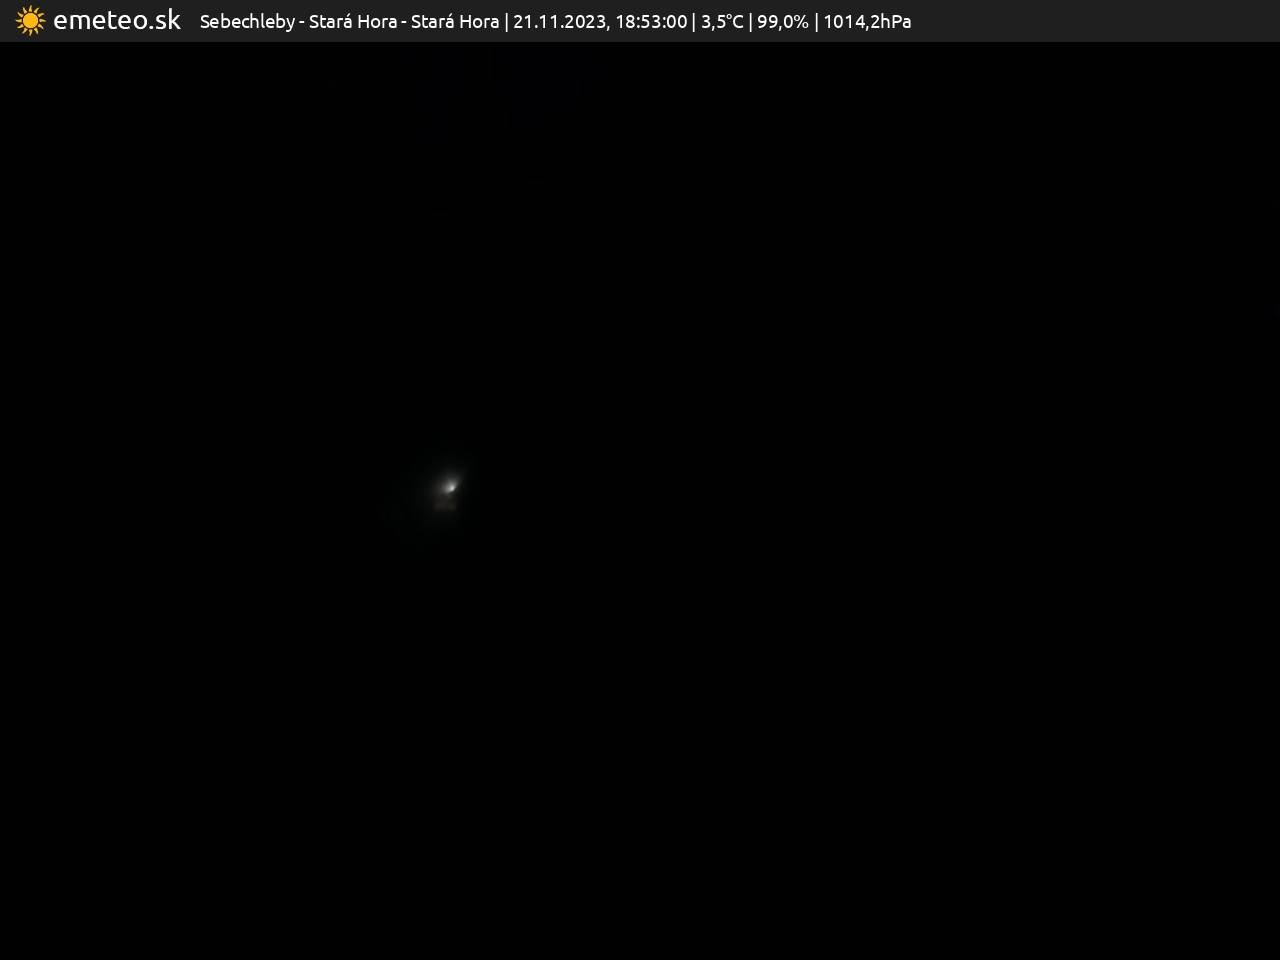Click the hyphen after Sebechleby
This screenshot has width=1280, height=960.
coord(302,22)
